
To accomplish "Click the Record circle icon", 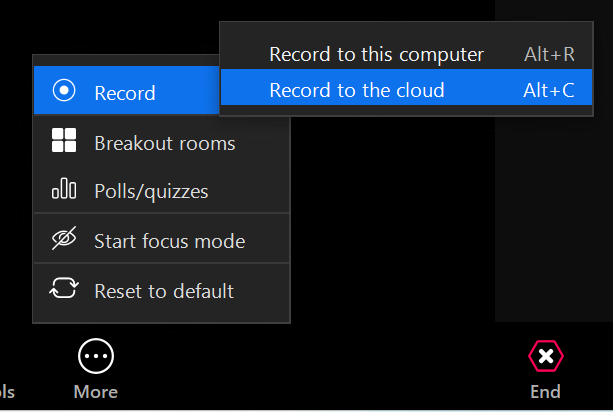I will [64, 92].
